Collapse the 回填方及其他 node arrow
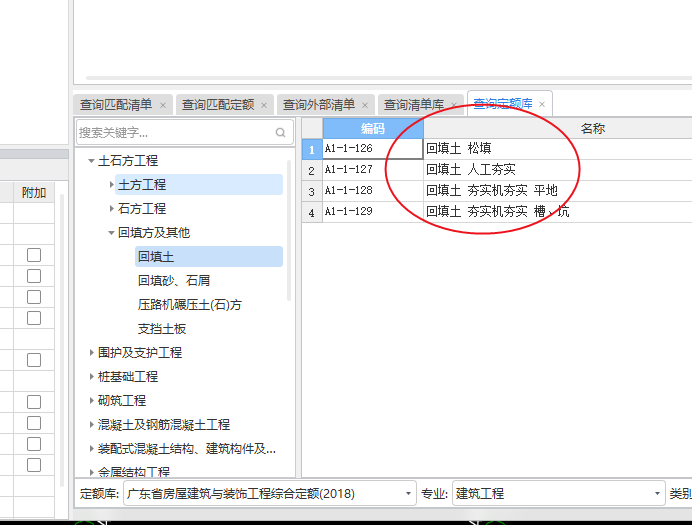 [111, 233]
